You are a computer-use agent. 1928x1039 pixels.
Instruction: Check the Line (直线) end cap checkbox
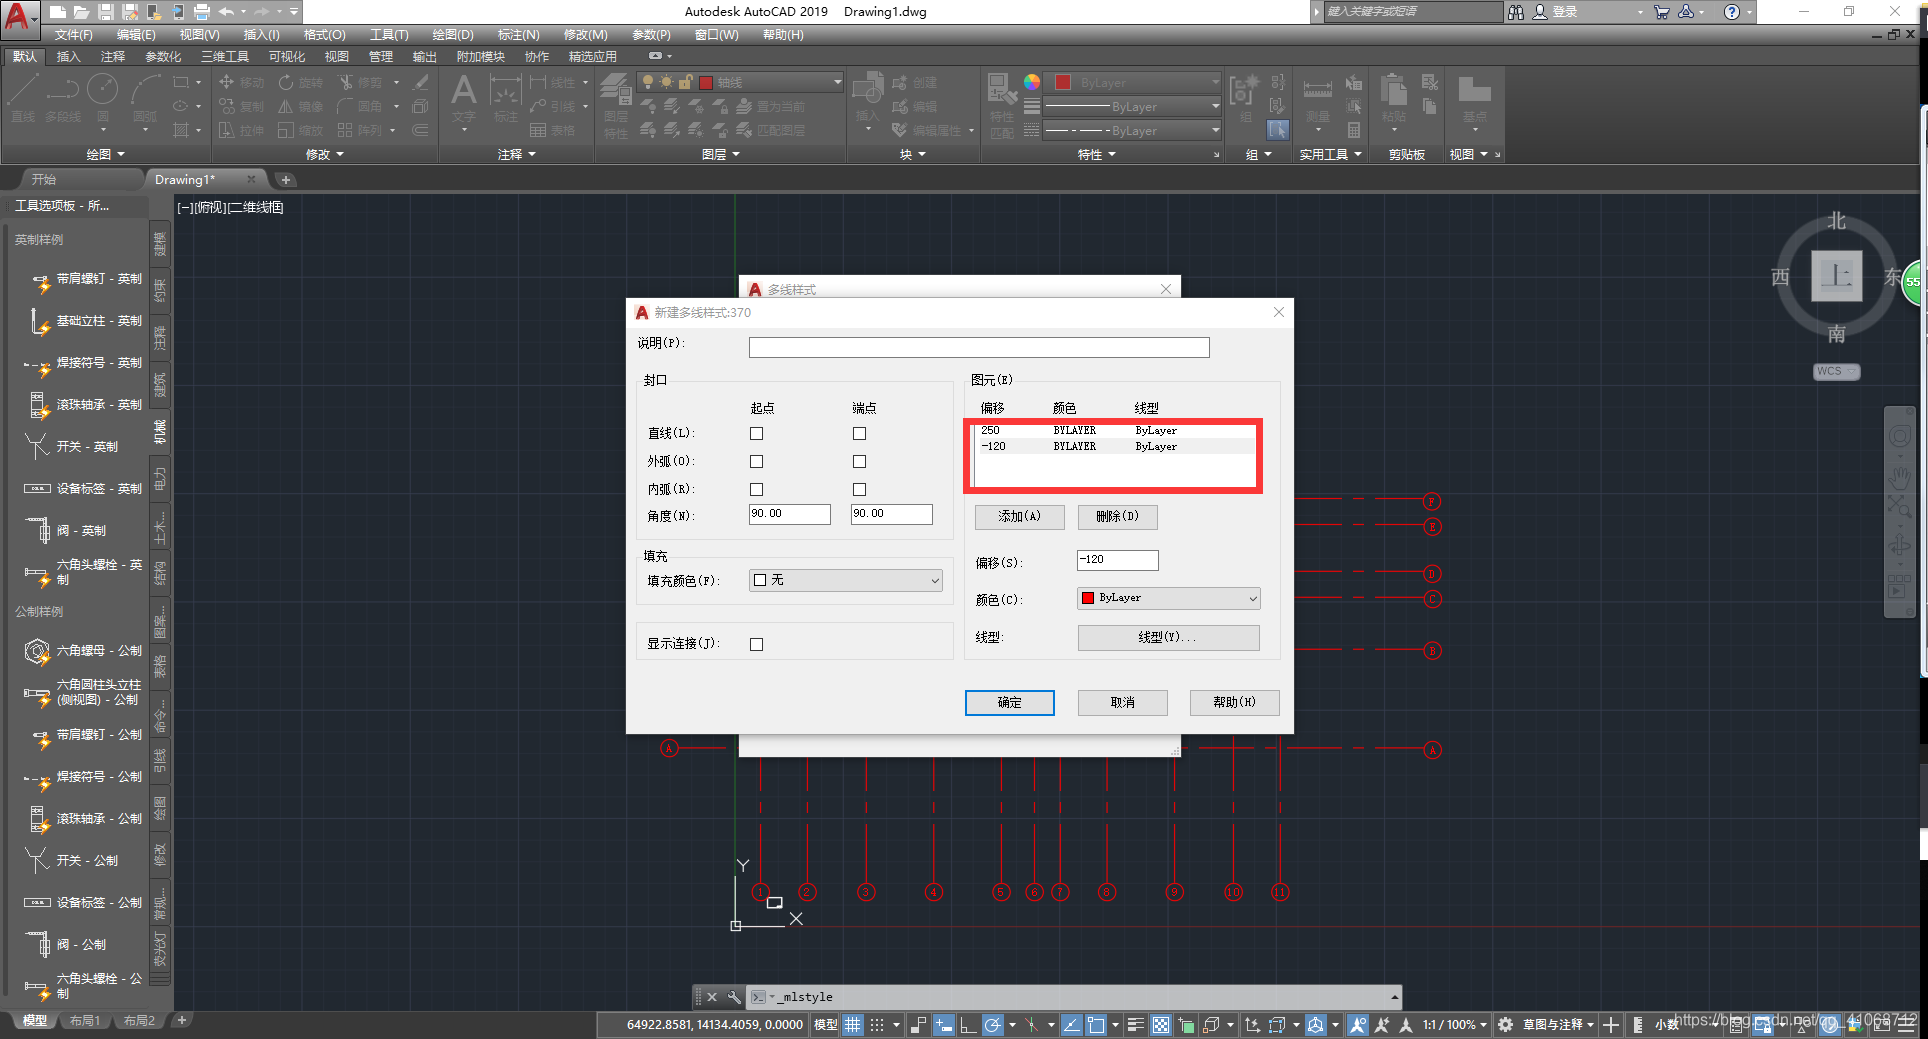pos(859,433)
